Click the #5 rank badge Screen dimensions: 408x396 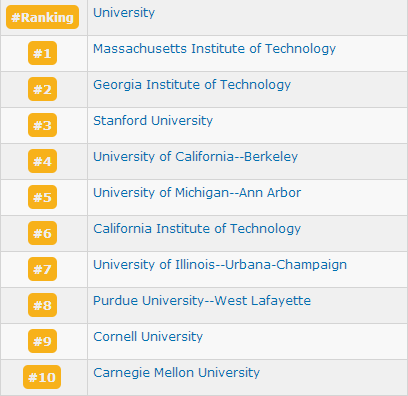pos(42,197)
